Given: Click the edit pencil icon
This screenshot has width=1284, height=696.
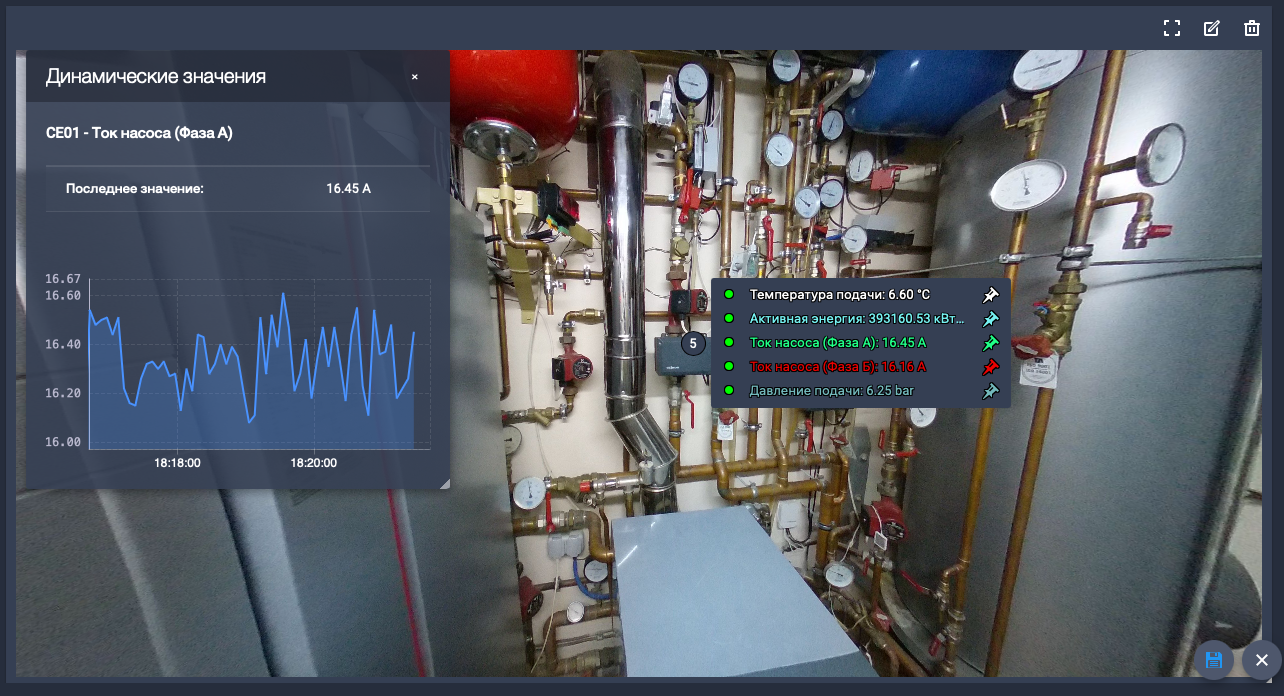Looking at the screenshot, I should [x=1212, y=28].
